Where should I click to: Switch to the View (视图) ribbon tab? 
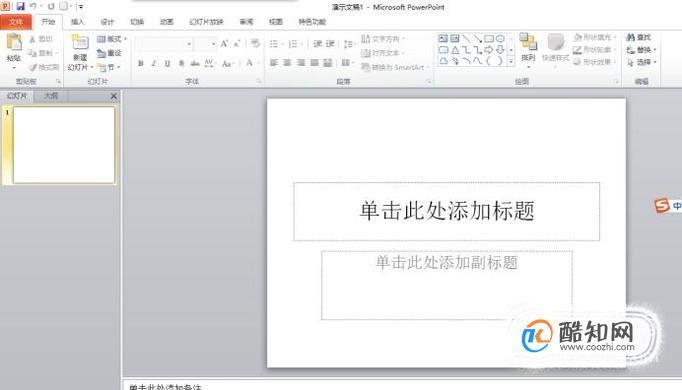[276, 22]
